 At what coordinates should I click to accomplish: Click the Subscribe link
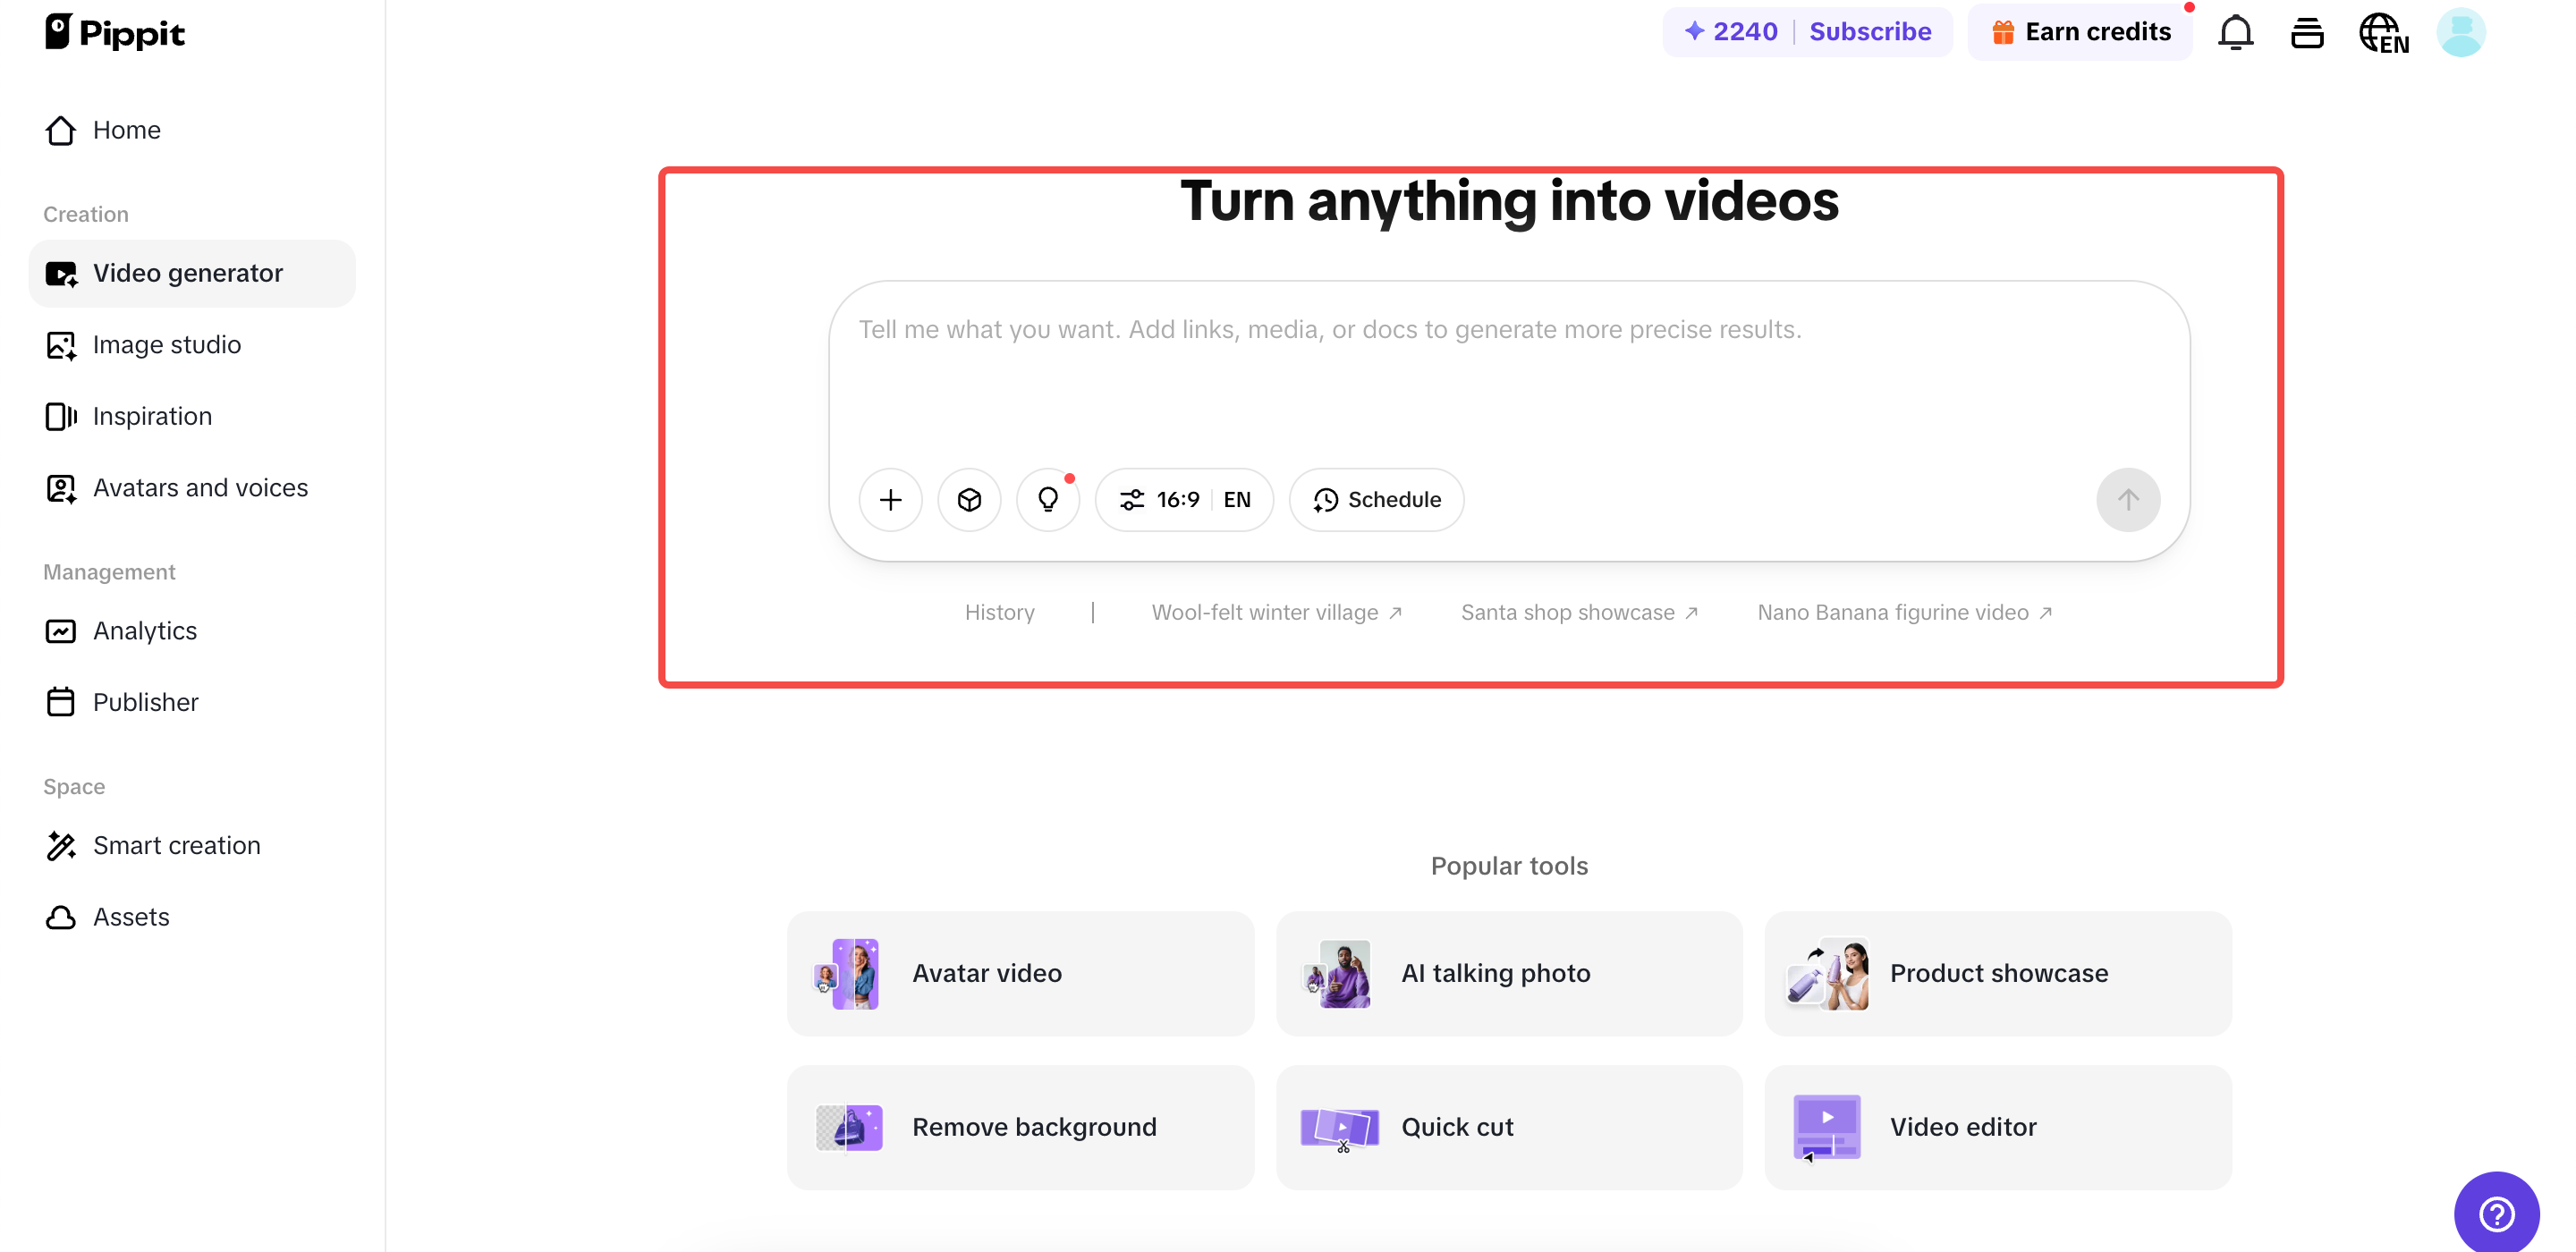(1870, 31)
